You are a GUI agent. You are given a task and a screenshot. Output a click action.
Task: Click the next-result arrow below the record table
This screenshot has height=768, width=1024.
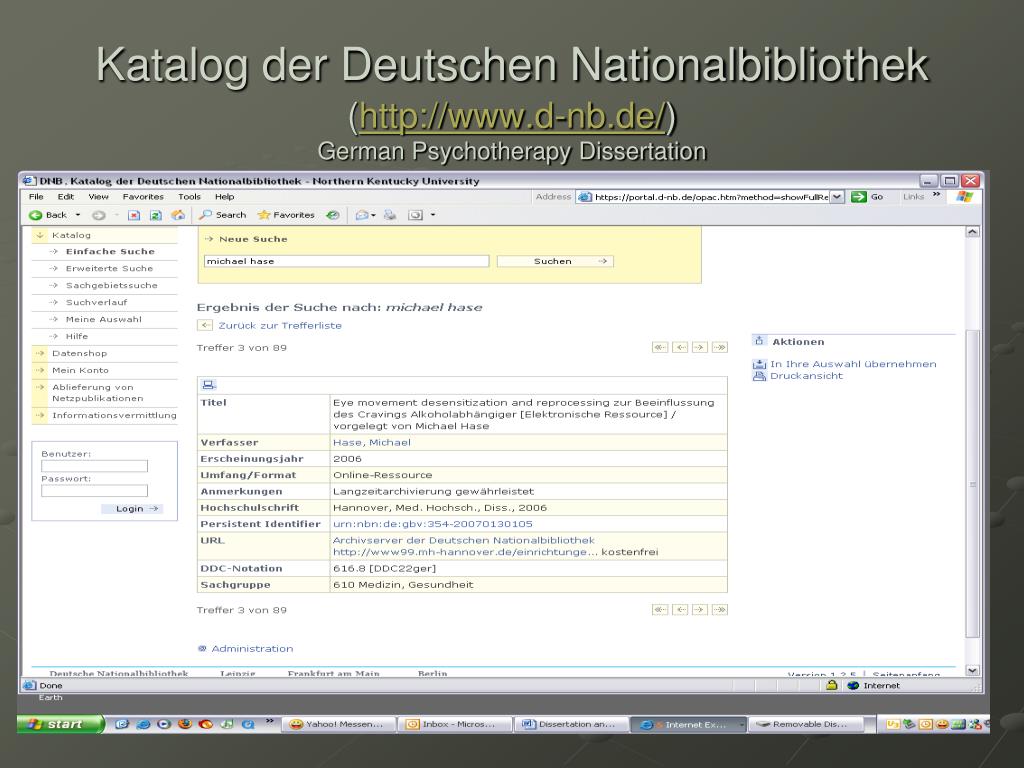tap(699, 610)
